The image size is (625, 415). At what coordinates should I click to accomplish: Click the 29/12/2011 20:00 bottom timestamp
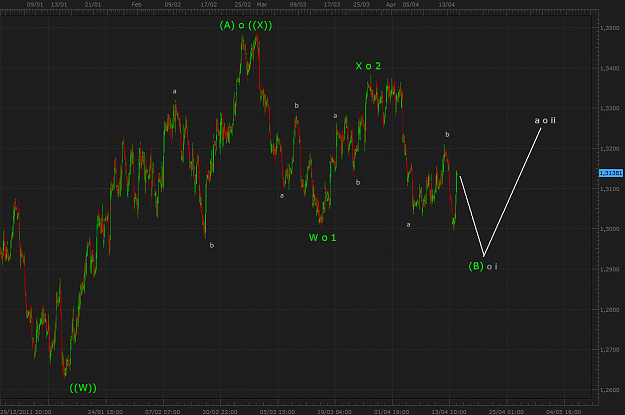tap(26, 411)
